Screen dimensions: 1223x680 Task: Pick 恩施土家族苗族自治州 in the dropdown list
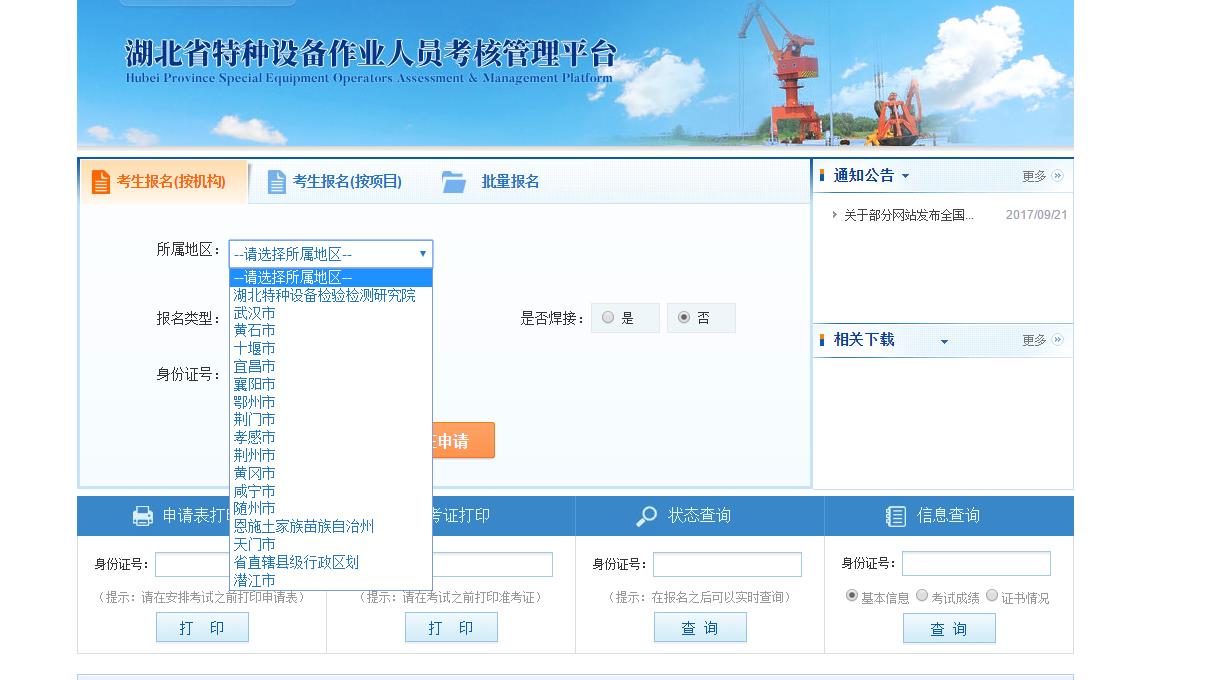click(304, 526)
